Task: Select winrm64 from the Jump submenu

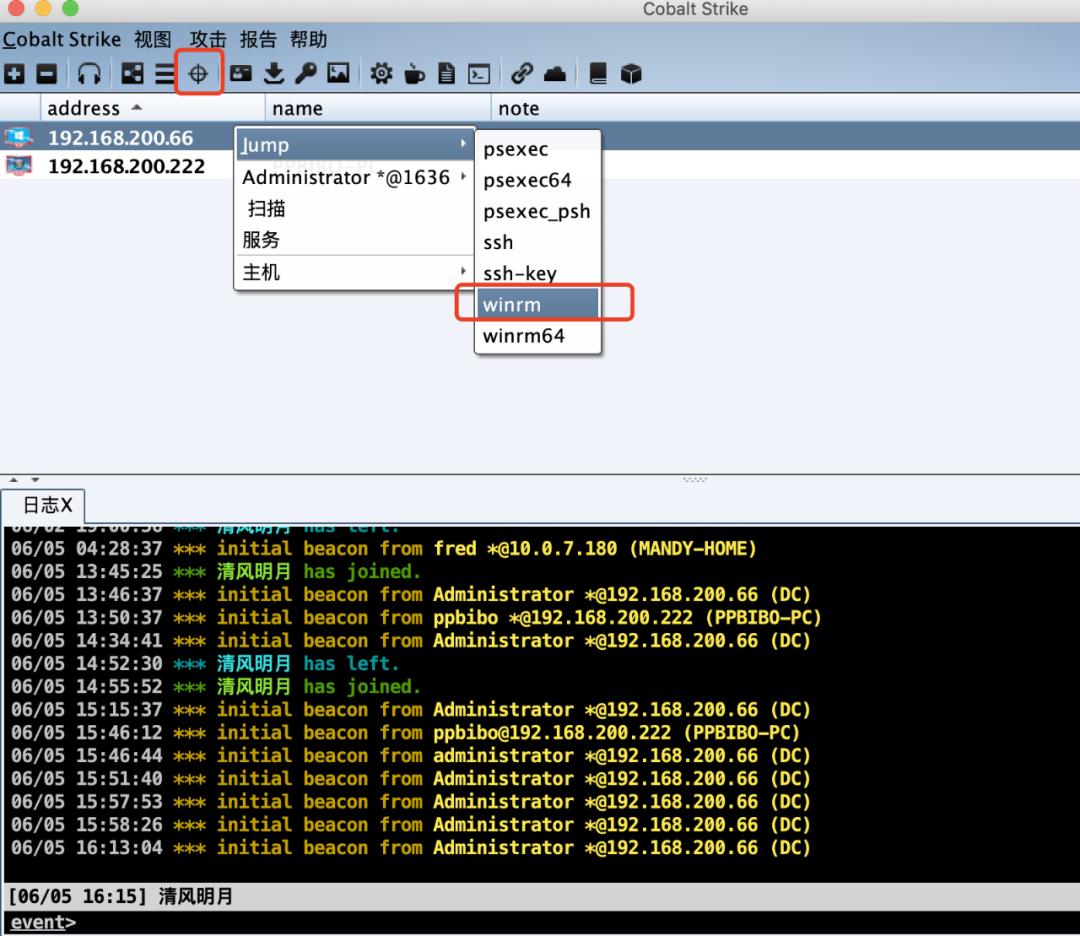Action: pyautogui.click(x=538, y=335)
